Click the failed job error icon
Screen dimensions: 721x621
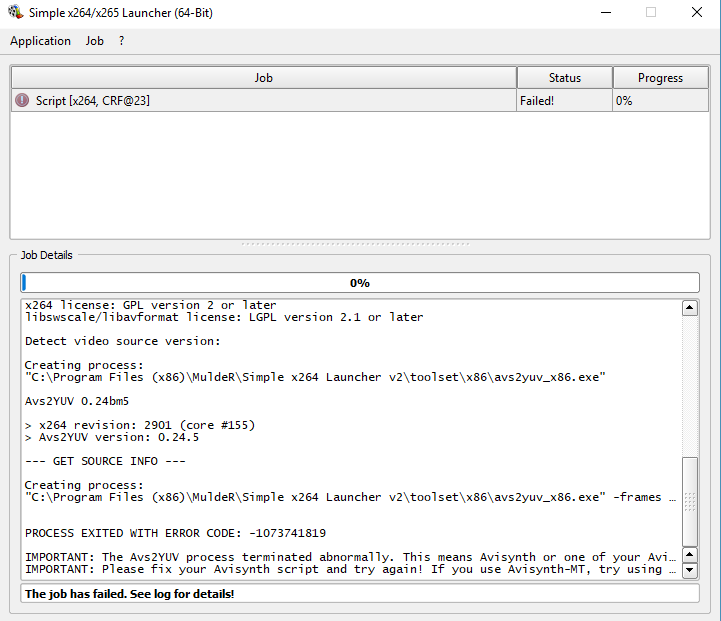(x=22, y=100)
